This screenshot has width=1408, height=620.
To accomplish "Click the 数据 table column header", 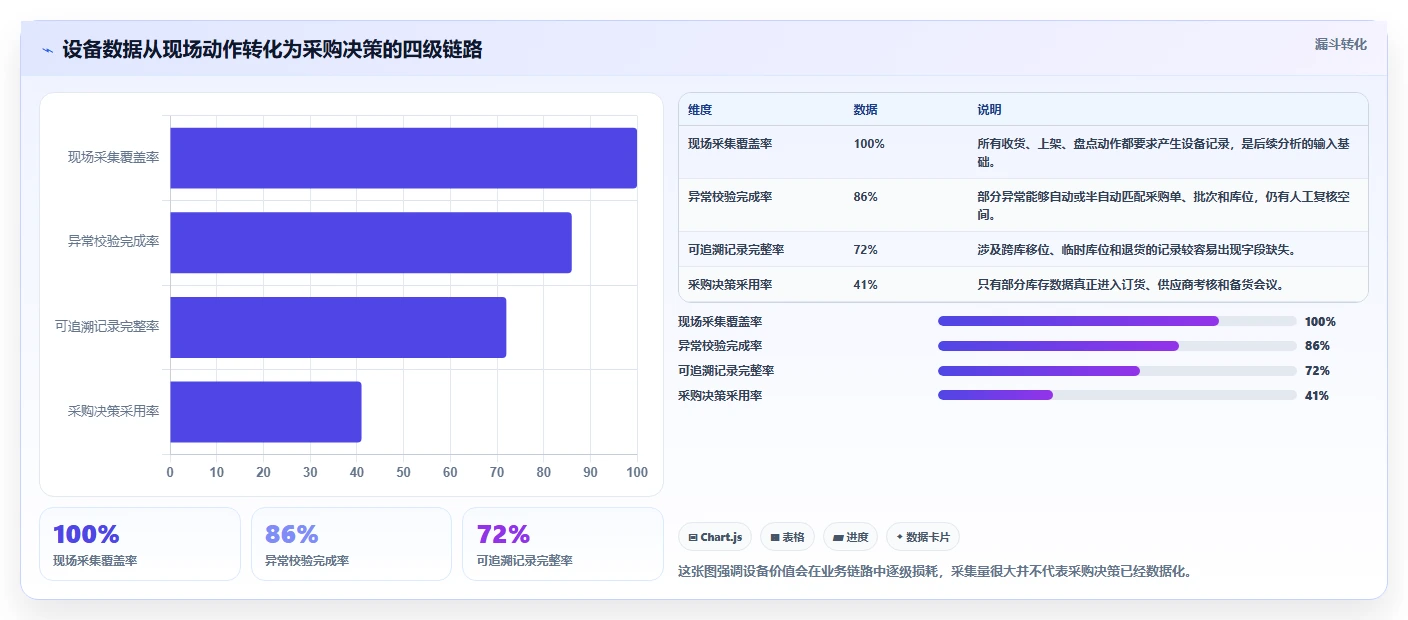I will tap(865, 110).
